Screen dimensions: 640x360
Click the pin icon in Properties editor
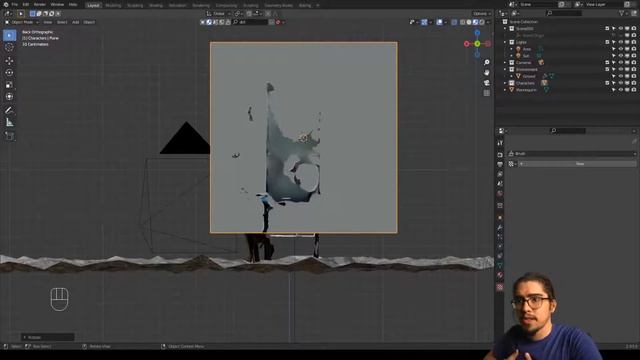click(634, 141)
